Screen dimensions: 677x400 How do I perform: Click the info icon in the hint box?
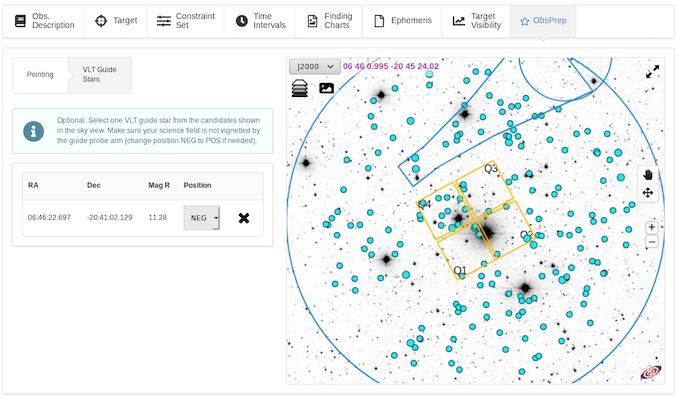click(x=34, y=131)
